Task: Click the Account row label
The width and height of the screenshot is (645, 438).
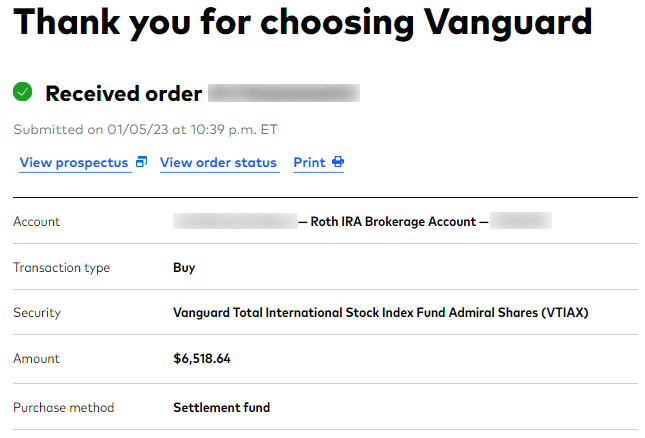Action: 37,222
